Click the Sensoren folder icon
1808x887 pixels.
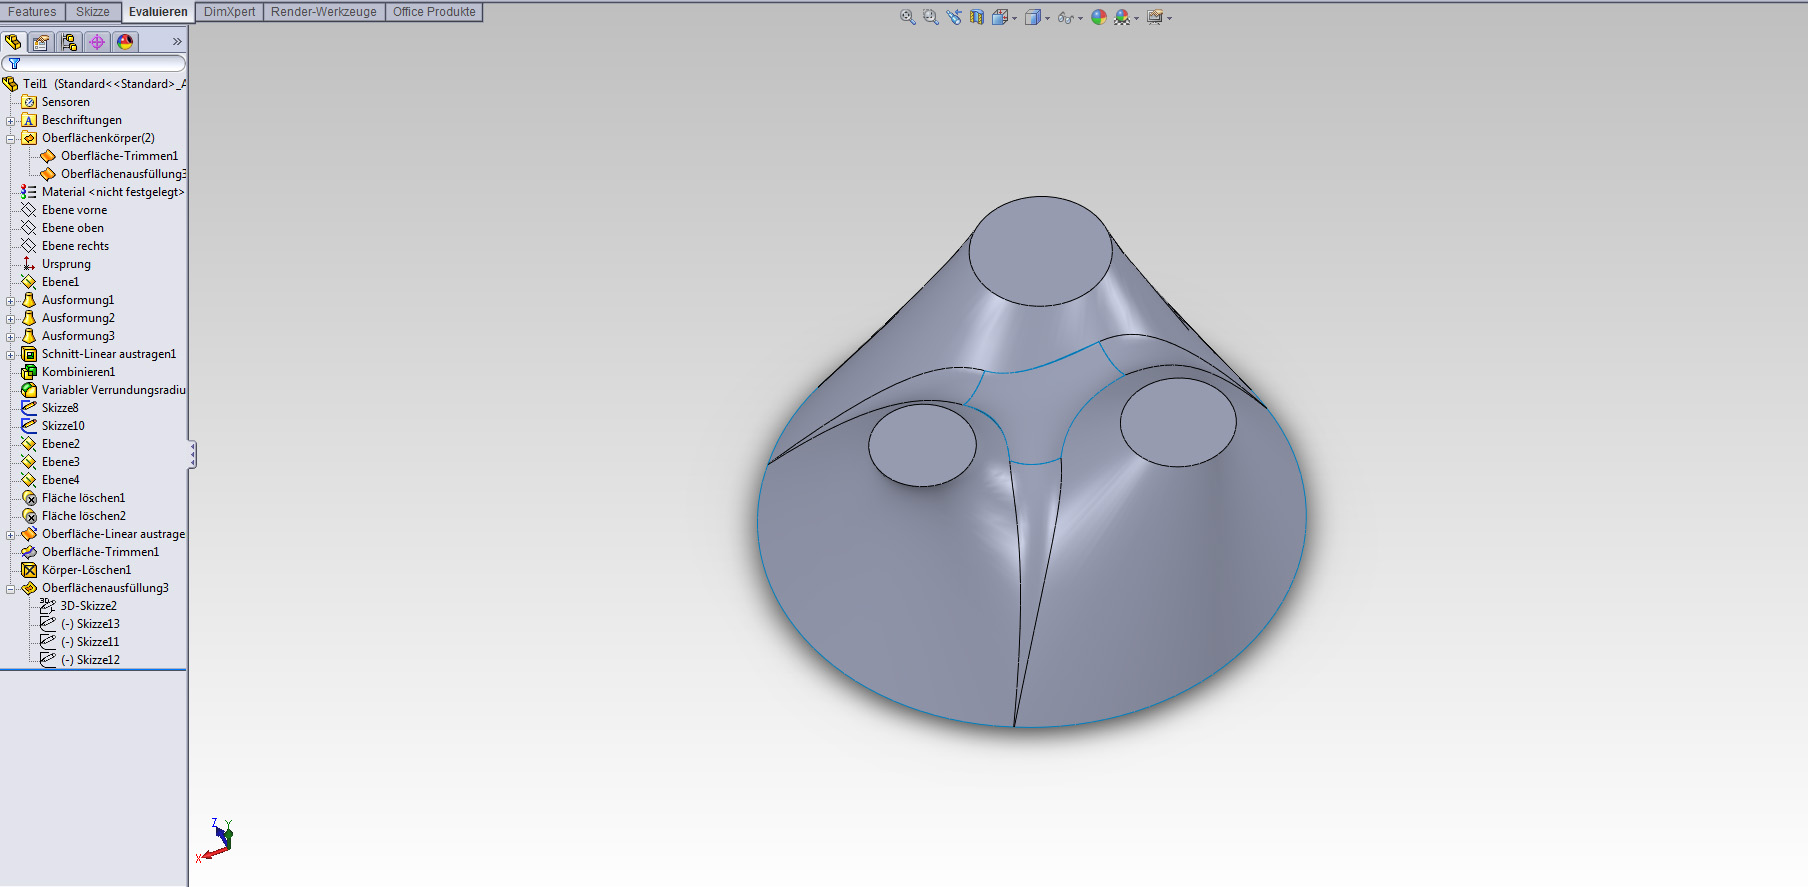click(29, 102)
